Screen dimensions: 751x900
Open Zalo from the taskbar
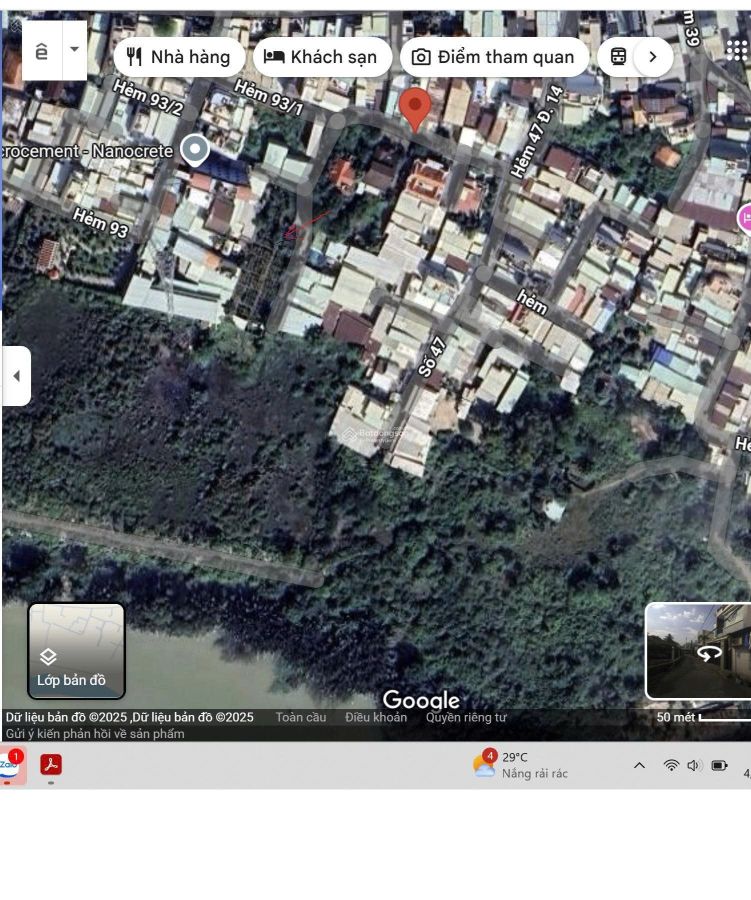(x=11, y=765)
